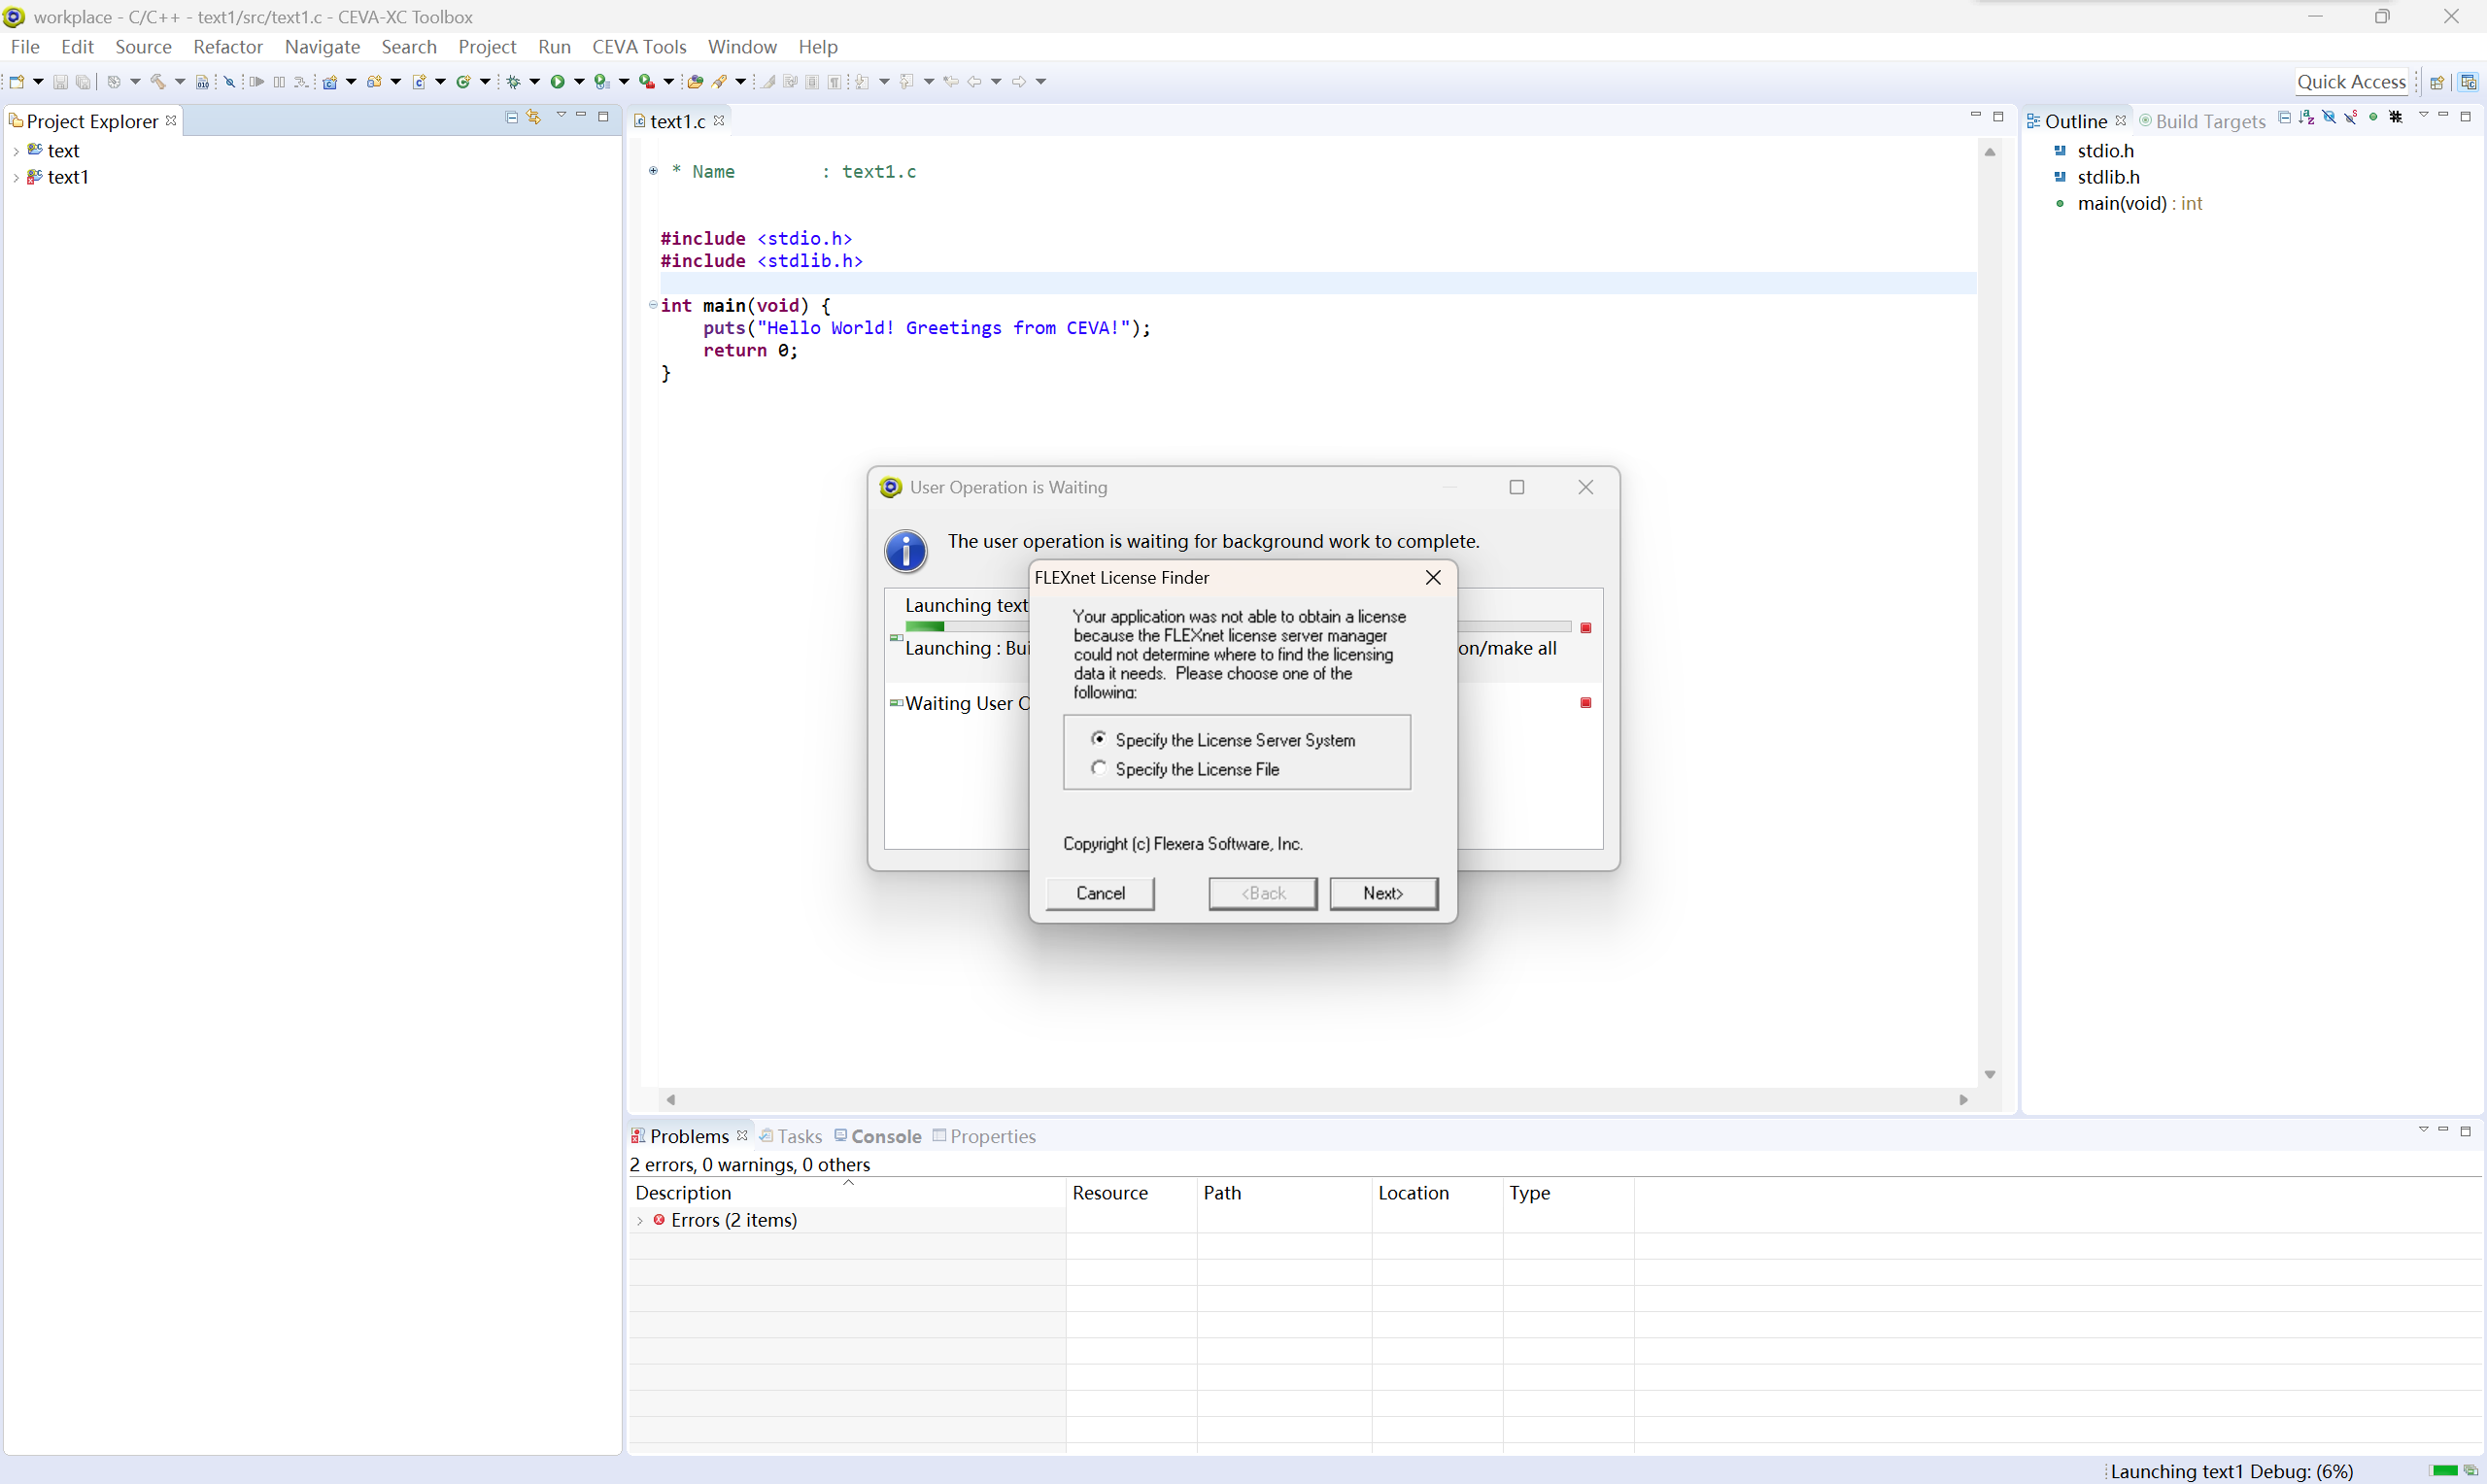Expand the Errors (2 items) row
Image resolution: width=2487 pixels, height=1484 pixels.
coord(640,1221)
